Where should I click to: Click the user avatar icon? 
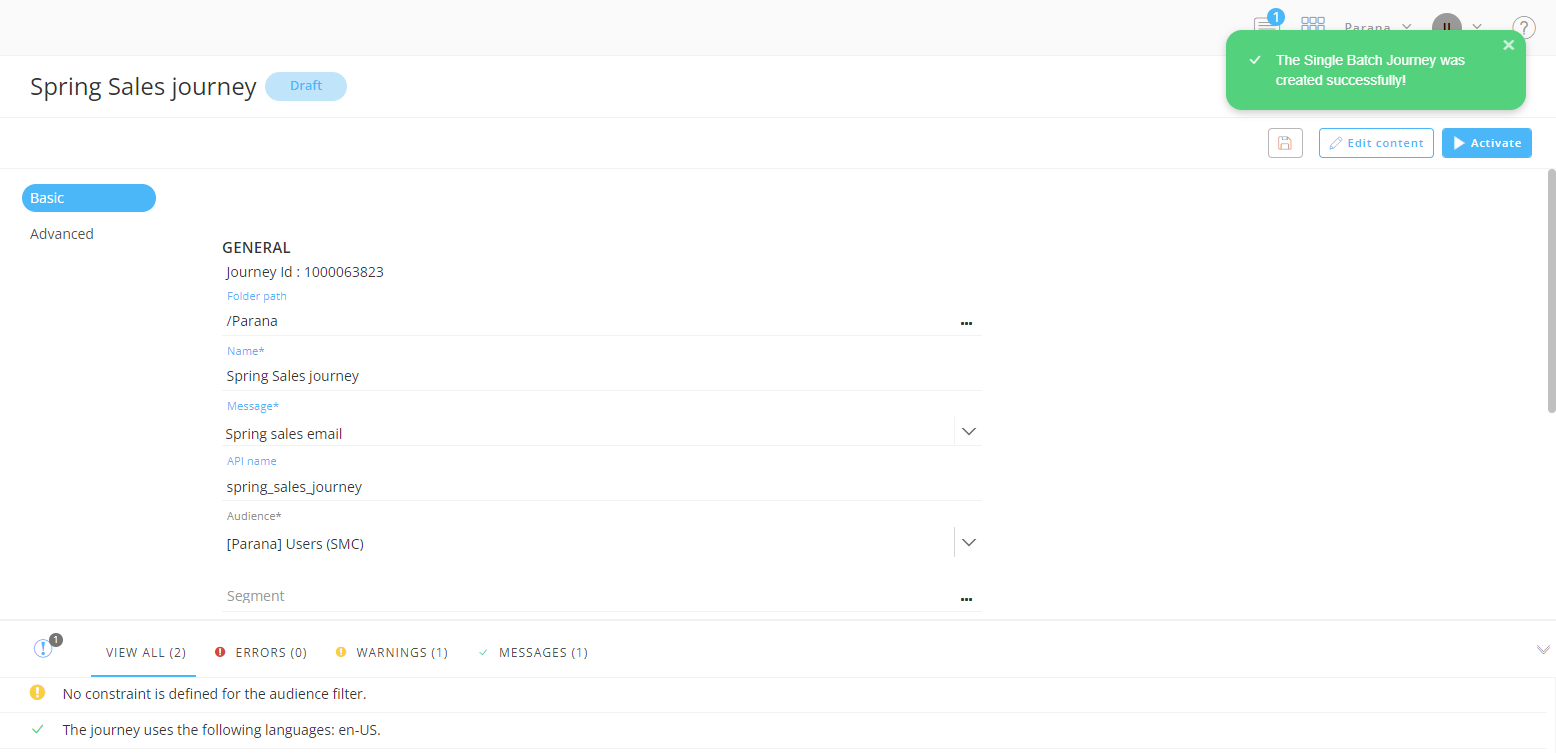click(1446, 27)
